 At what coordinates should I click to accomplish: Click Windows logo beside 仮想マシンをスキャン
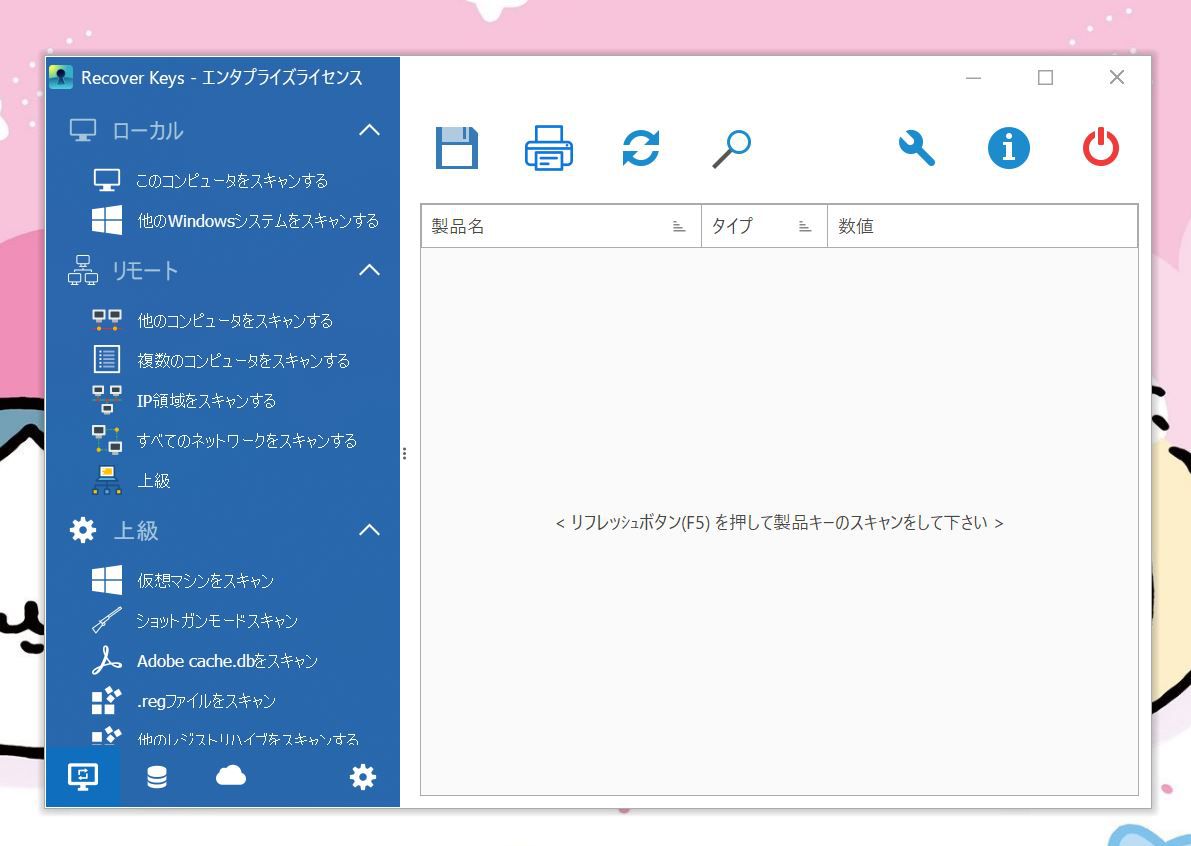point(106,580)
